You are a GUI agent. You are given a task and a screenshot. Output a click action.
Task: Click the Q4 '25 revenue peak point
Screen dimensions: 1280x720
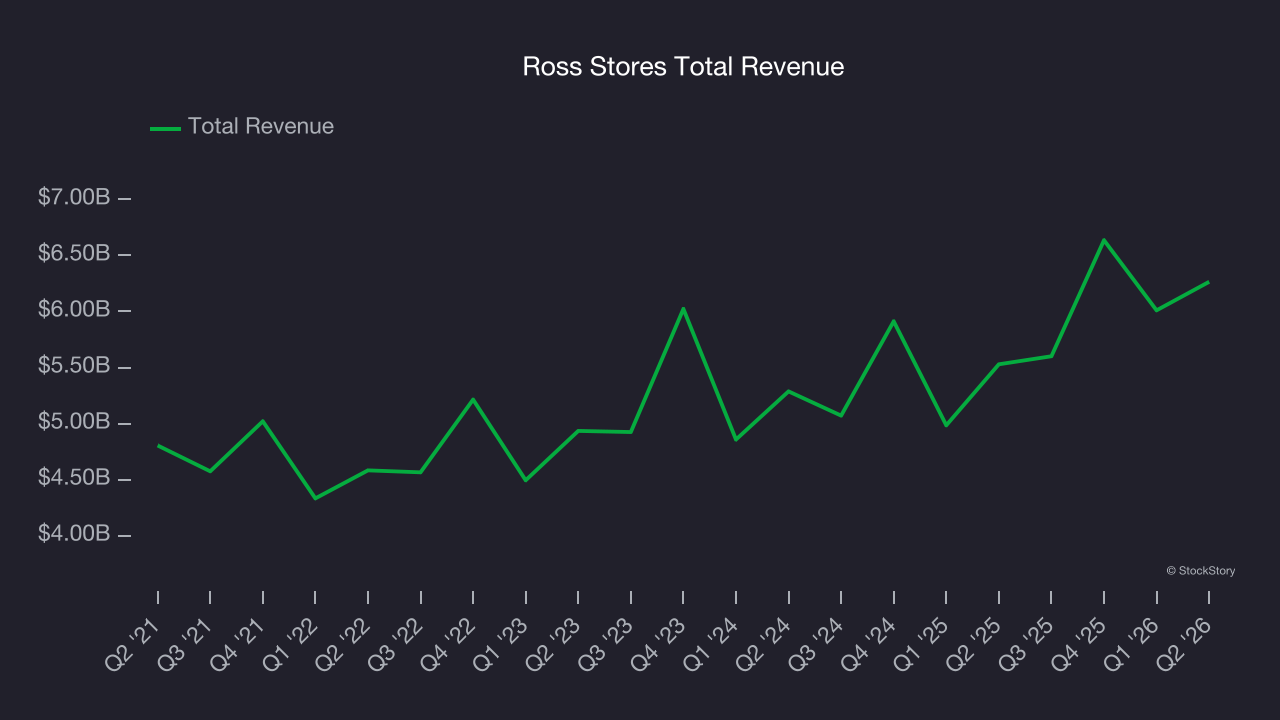point(1104,240)
